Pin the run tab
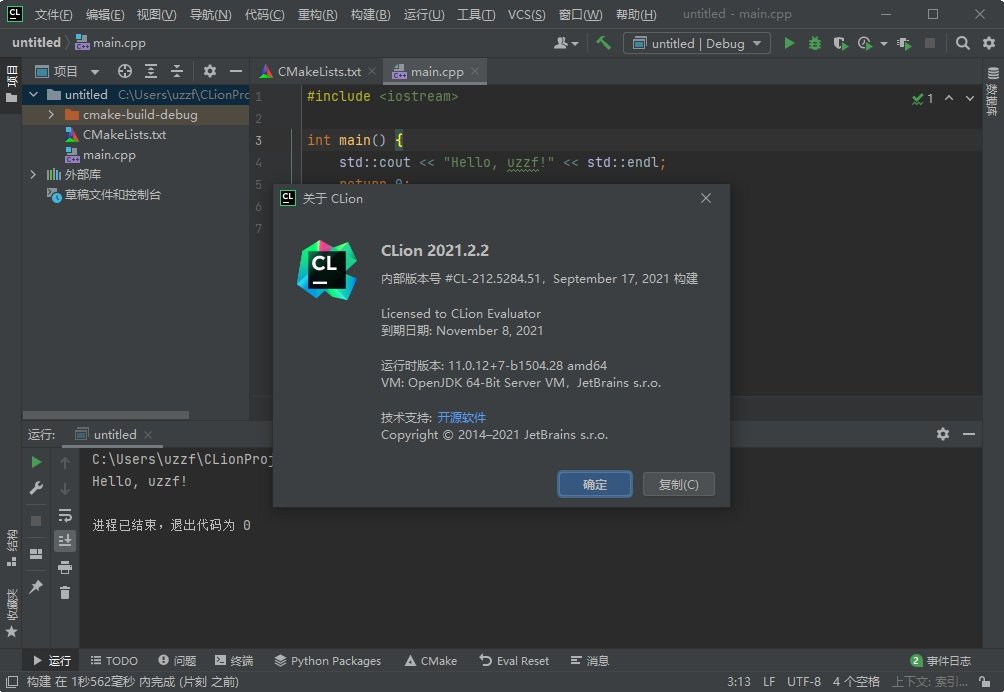 tap(36, 586)
